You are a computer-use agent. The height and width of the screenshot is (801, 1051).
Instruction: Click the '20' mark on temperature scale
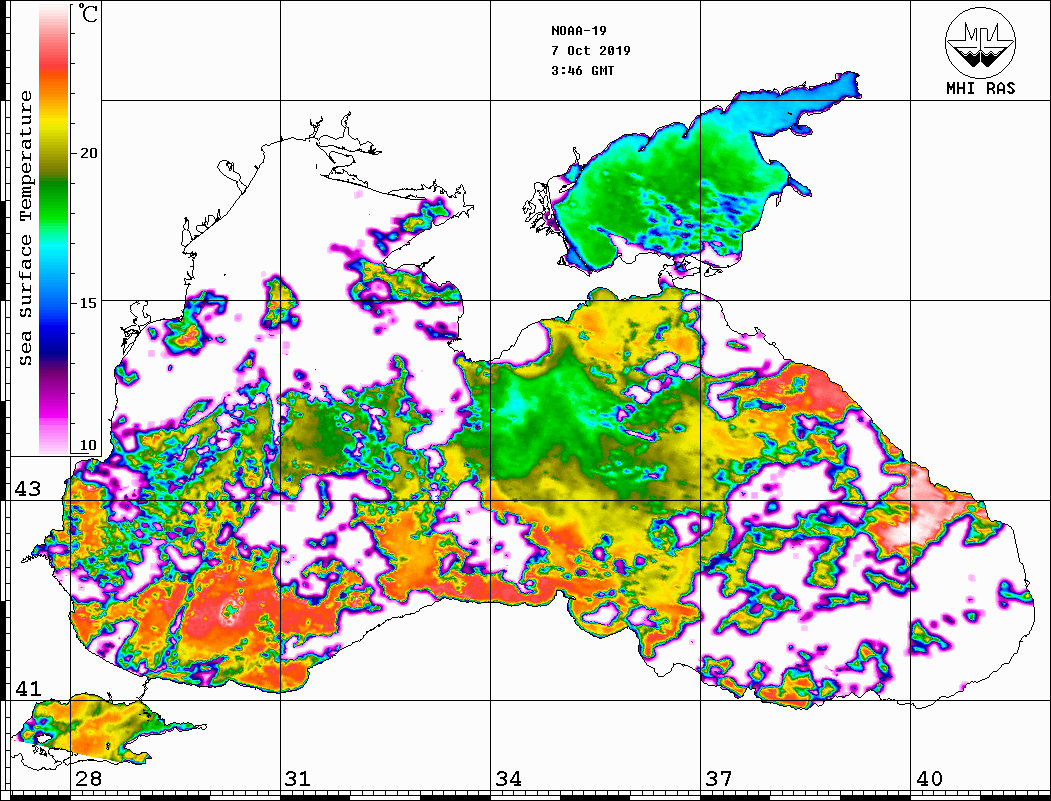[88, 153]
